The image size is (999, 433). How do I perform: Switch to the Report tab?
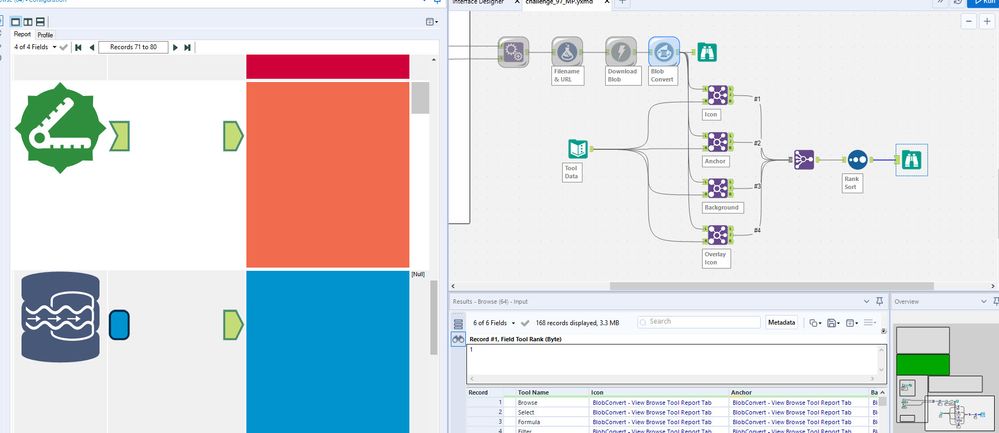22,34
